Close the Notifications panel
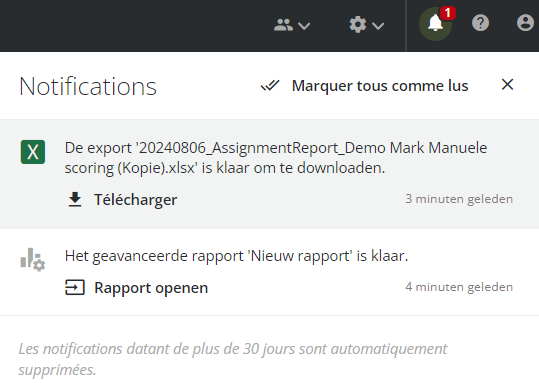 click(x=507, y=85)
